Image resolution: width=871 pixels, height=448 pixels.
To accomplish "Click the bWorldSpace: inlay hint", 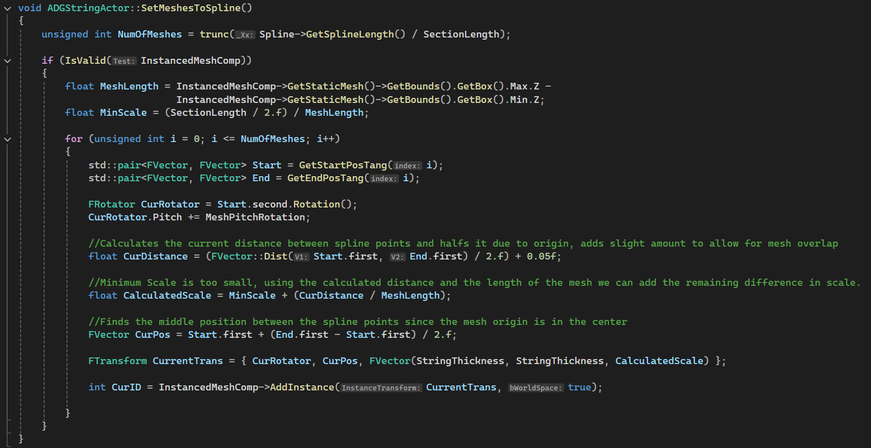I will 536,387.
